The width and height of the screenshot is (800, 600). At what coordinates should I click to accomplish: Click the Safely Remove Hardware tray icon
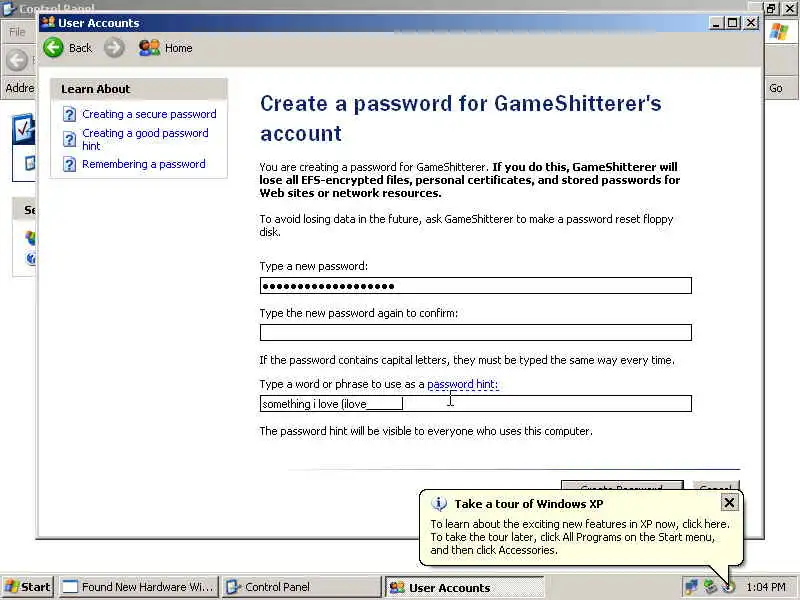coord(710,587)
